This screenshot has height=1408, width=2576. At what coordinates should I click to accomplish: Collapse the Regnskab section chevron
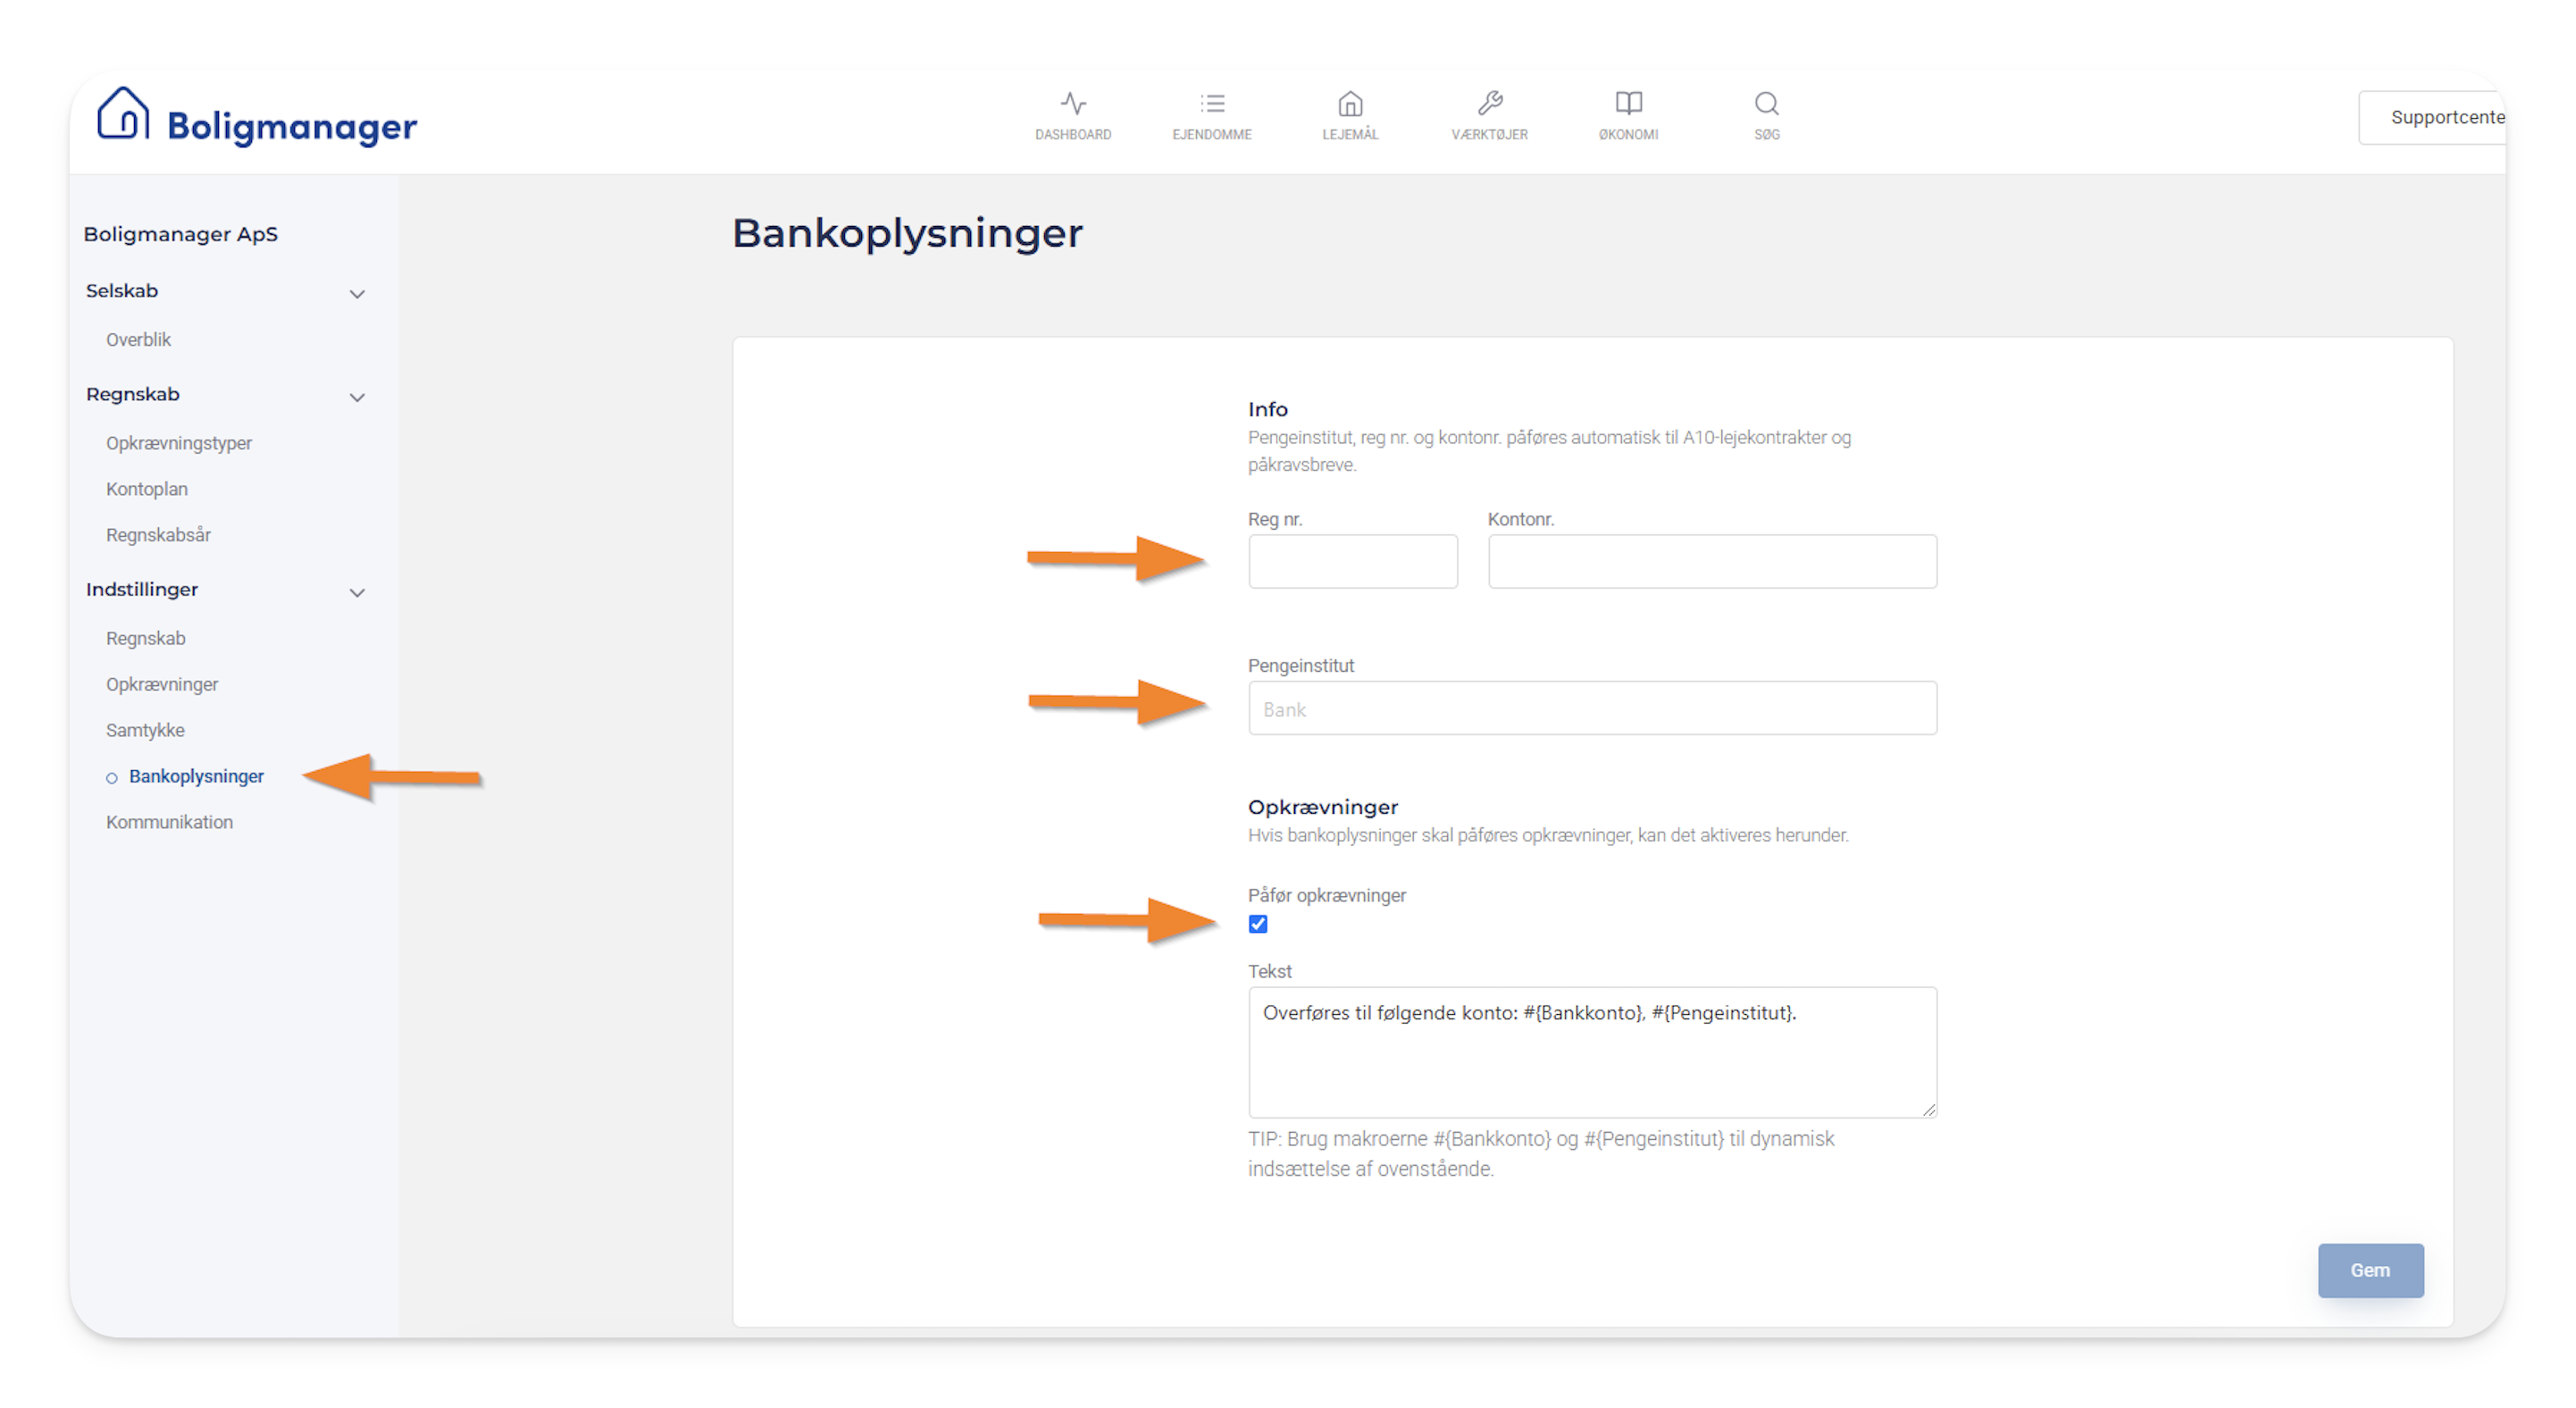click(357, 398)
